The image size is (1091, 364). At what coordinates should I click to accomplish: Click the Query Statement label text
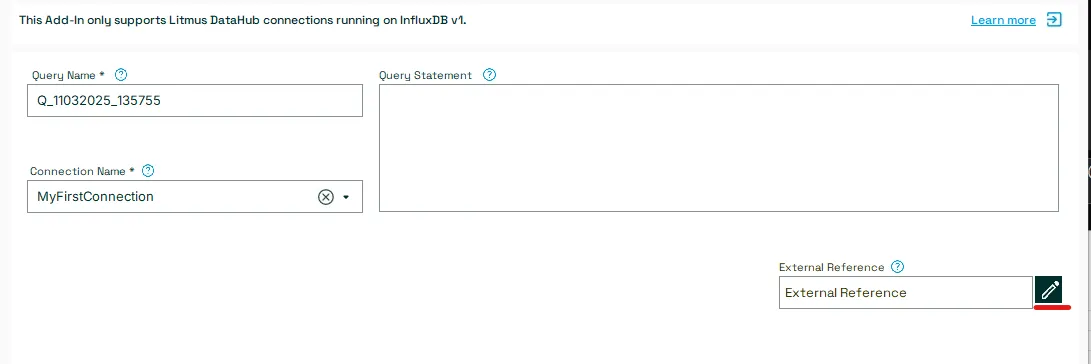(426, 75)
